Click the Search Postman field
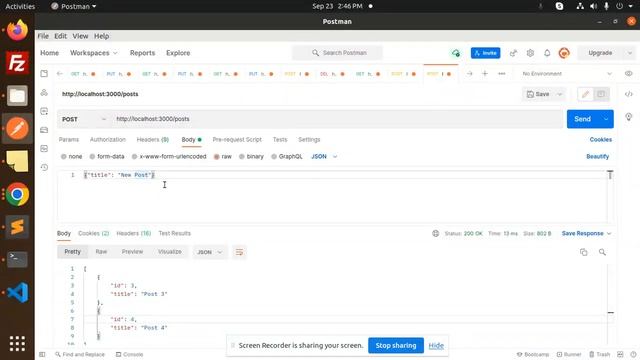Screen dimensions: 640x360 coord(337,53)
